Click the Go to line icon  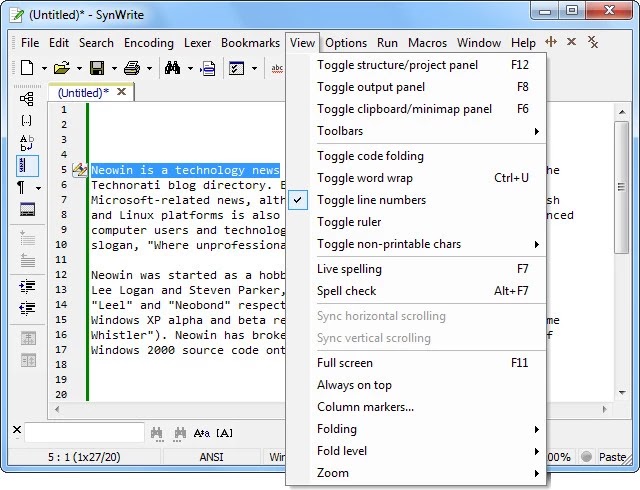click(x=208, y=68)
